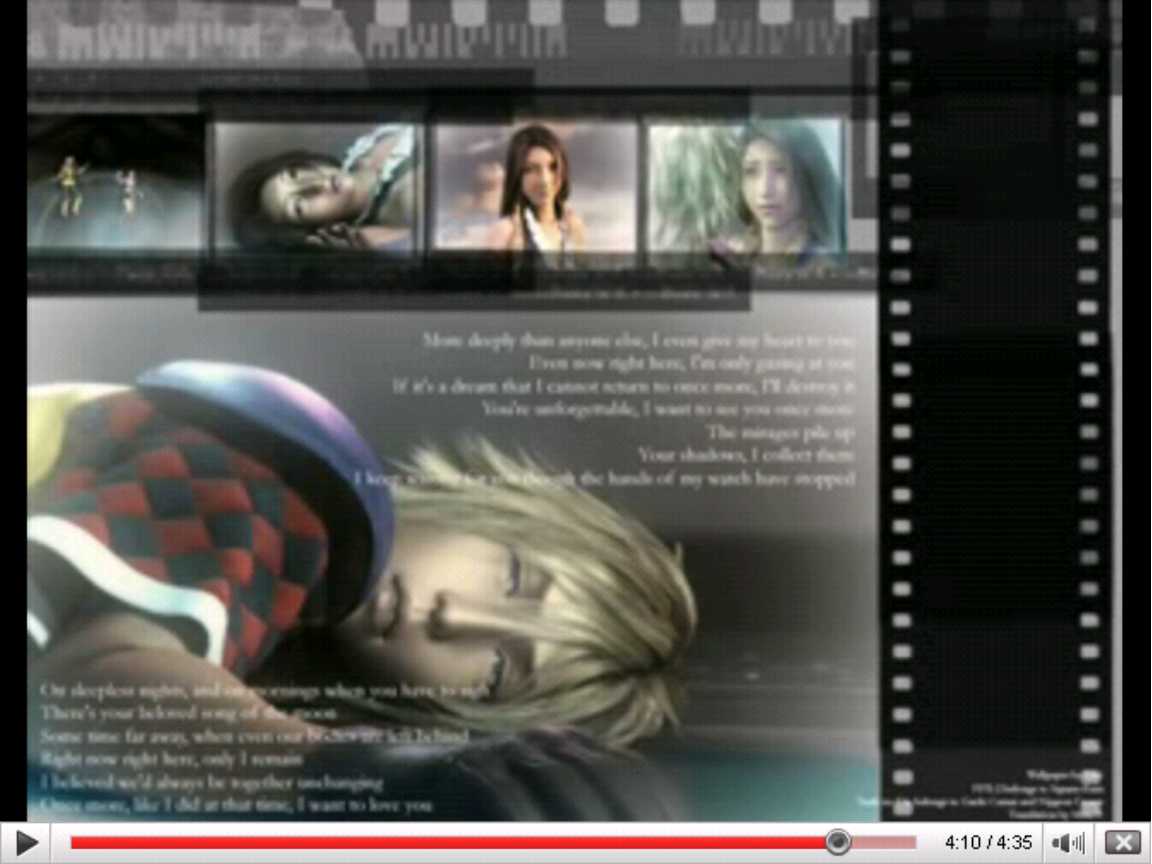Click the seek bar scrubber handle
Screen dimensions: 1152x864
click(838, 842)
